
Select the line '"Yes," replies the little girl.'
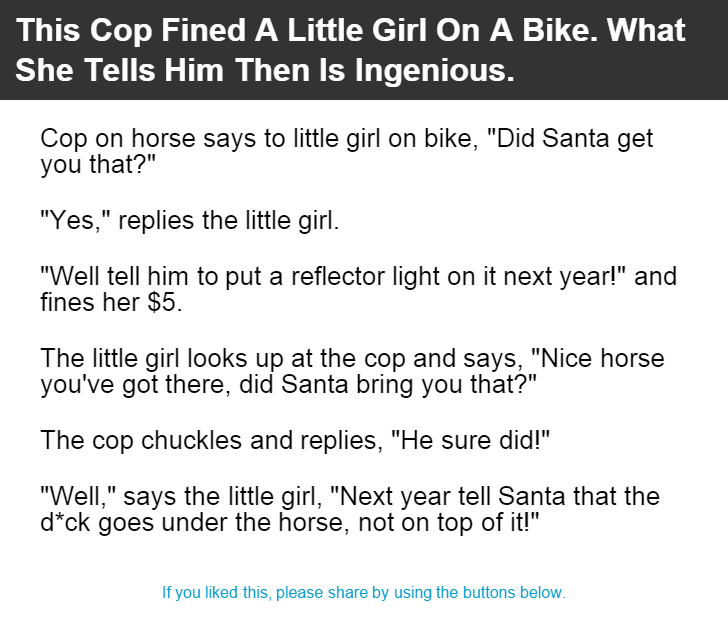pos(190,220)
